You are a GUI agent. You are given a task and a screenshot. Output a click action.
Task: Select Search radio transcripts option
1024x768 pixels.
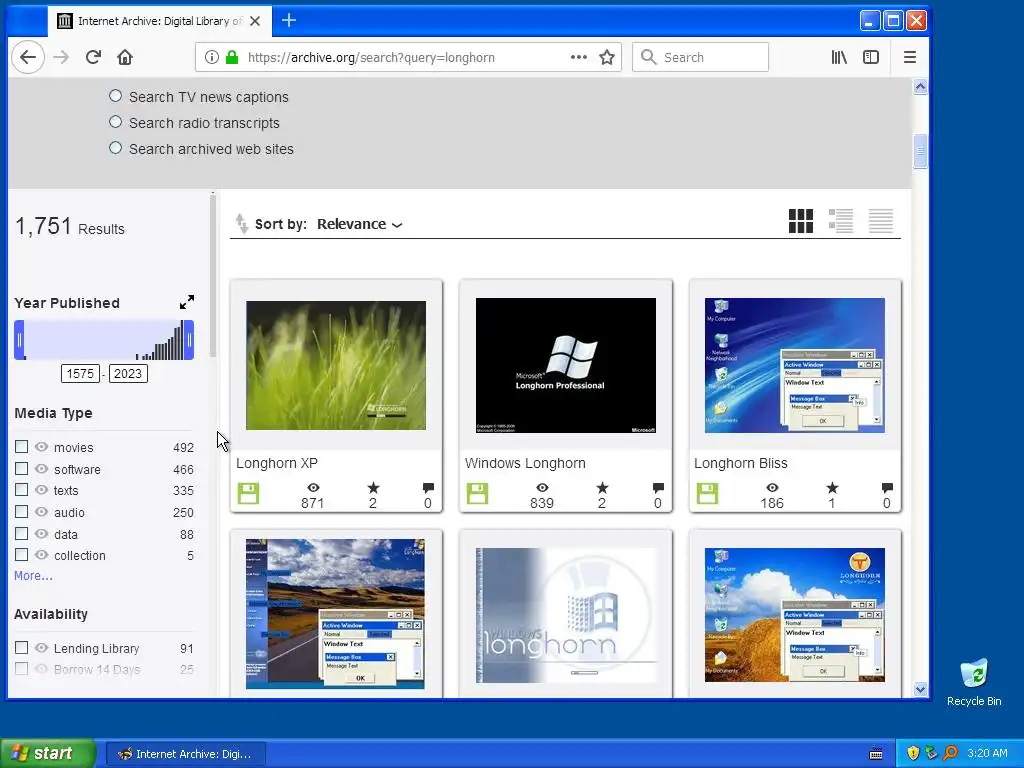[x=116, y=122]
